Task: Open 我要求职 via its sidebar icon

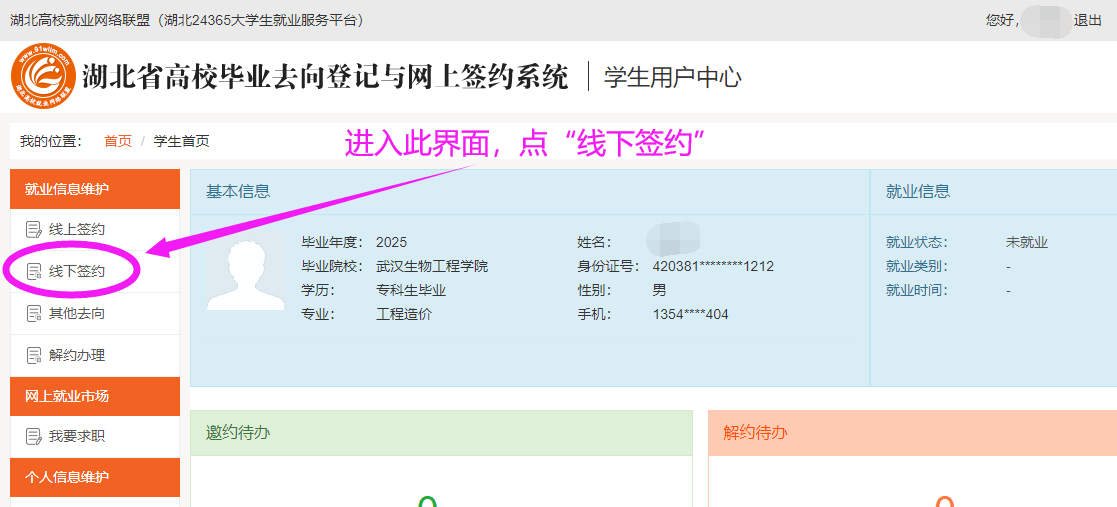Action: click(x=33, y=437)
